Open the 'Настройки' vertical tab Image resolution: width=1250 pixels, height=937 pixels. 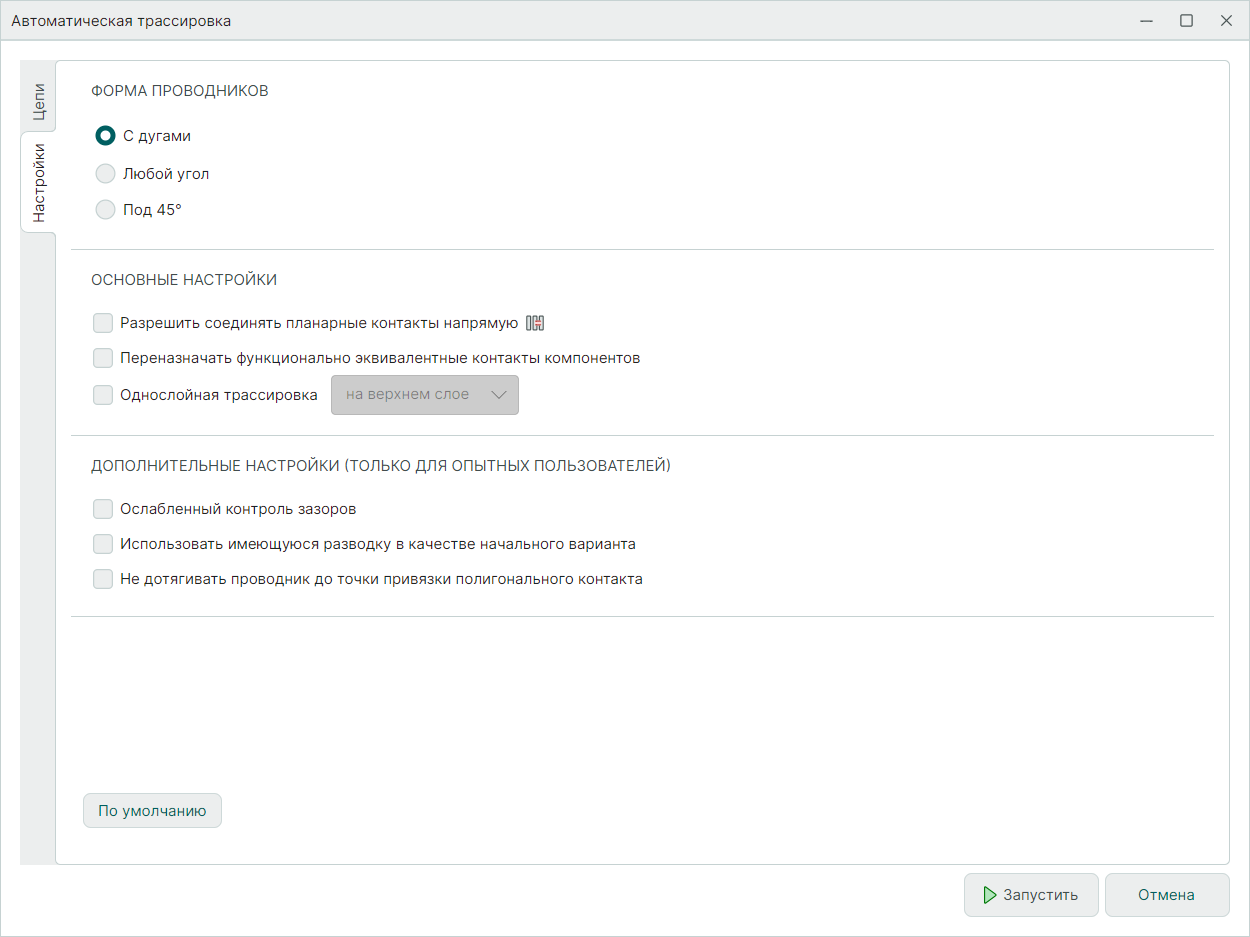pos(38,182)
